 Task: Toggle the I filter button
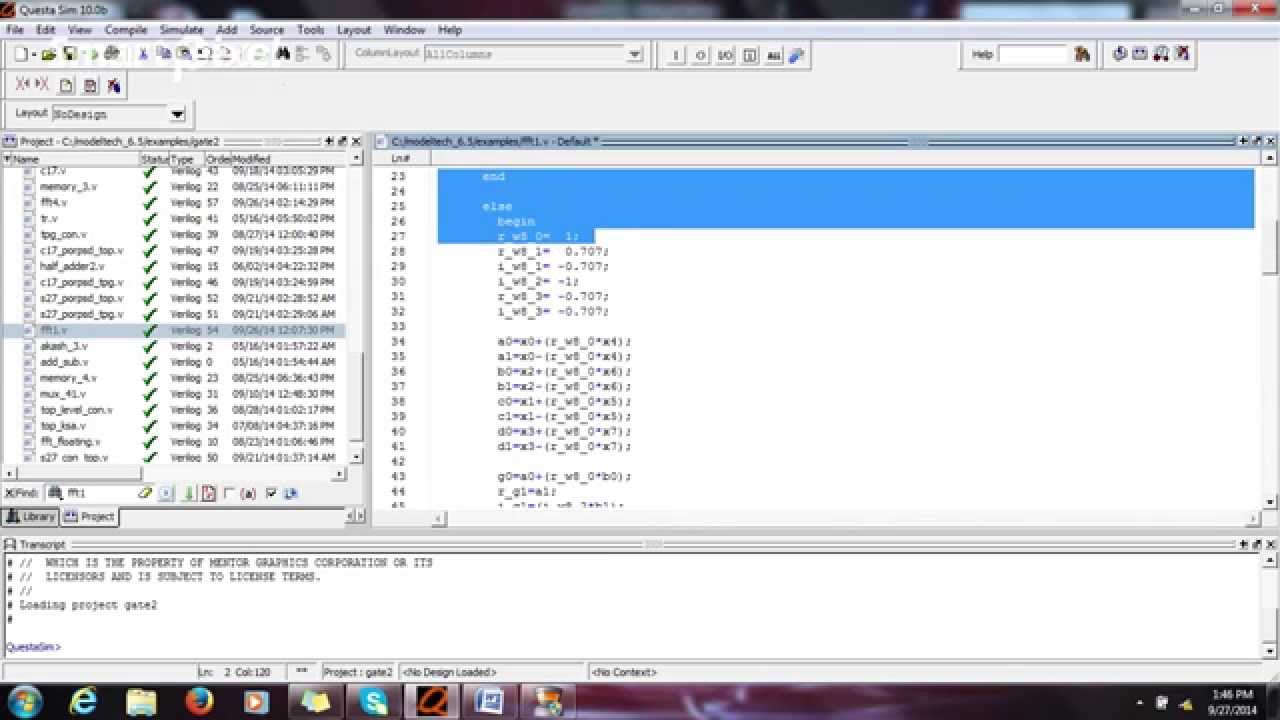(x=676, y=55)
